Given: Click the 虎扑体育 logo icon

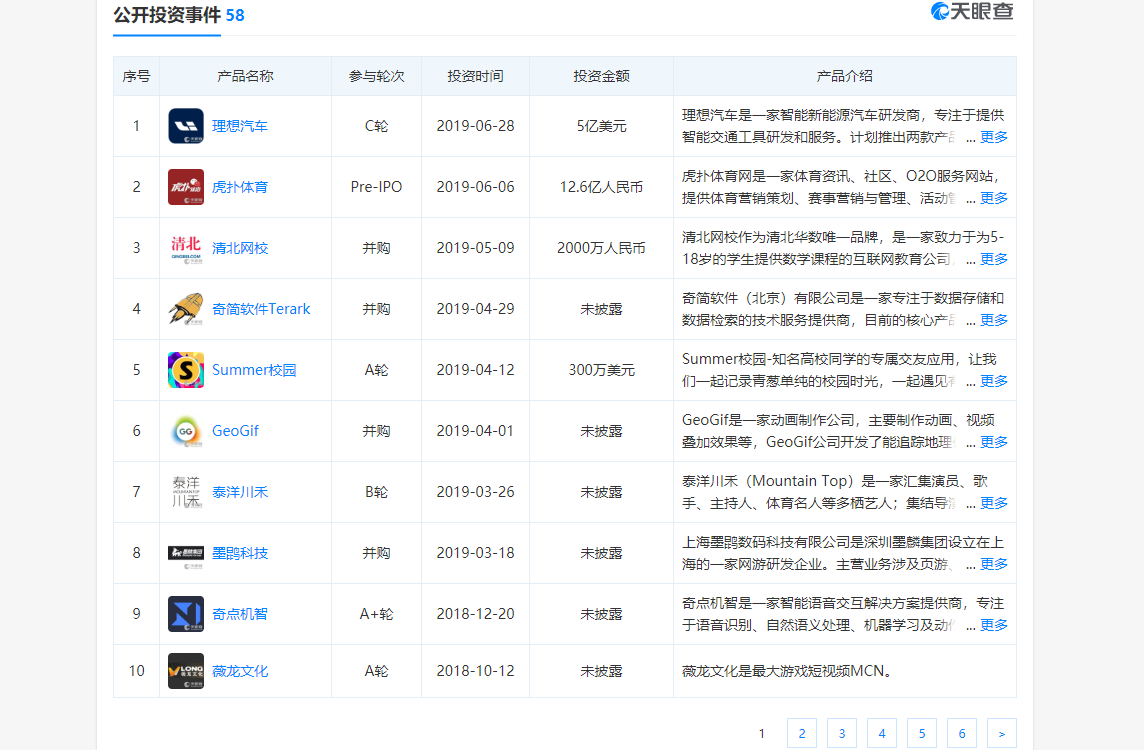Looking at the screenshot, I should pos(186,187).
